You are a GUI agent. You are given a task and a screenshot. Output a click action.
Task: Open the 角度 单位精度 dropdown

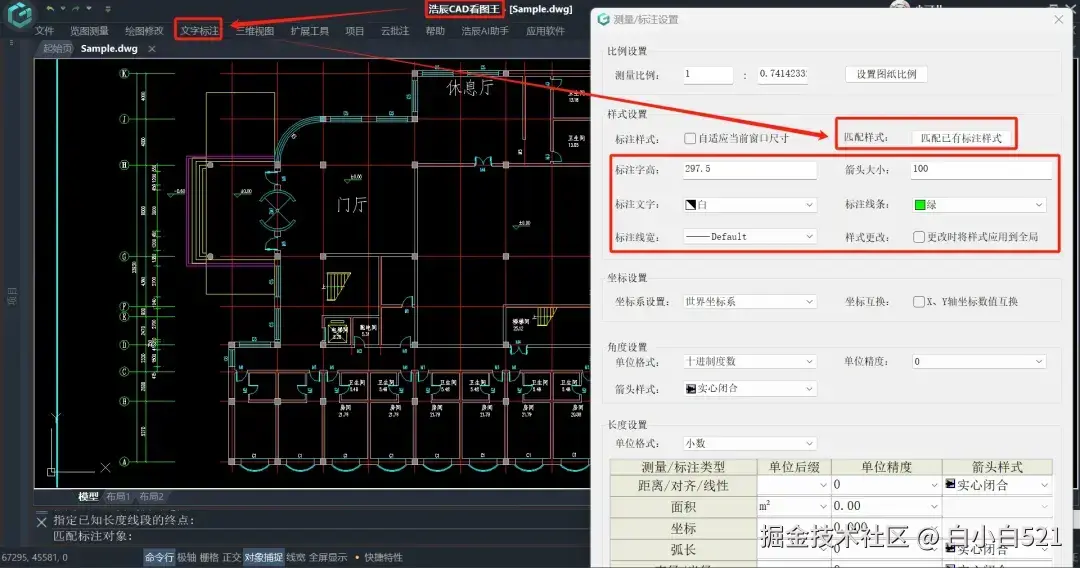(x=979, y=361)
